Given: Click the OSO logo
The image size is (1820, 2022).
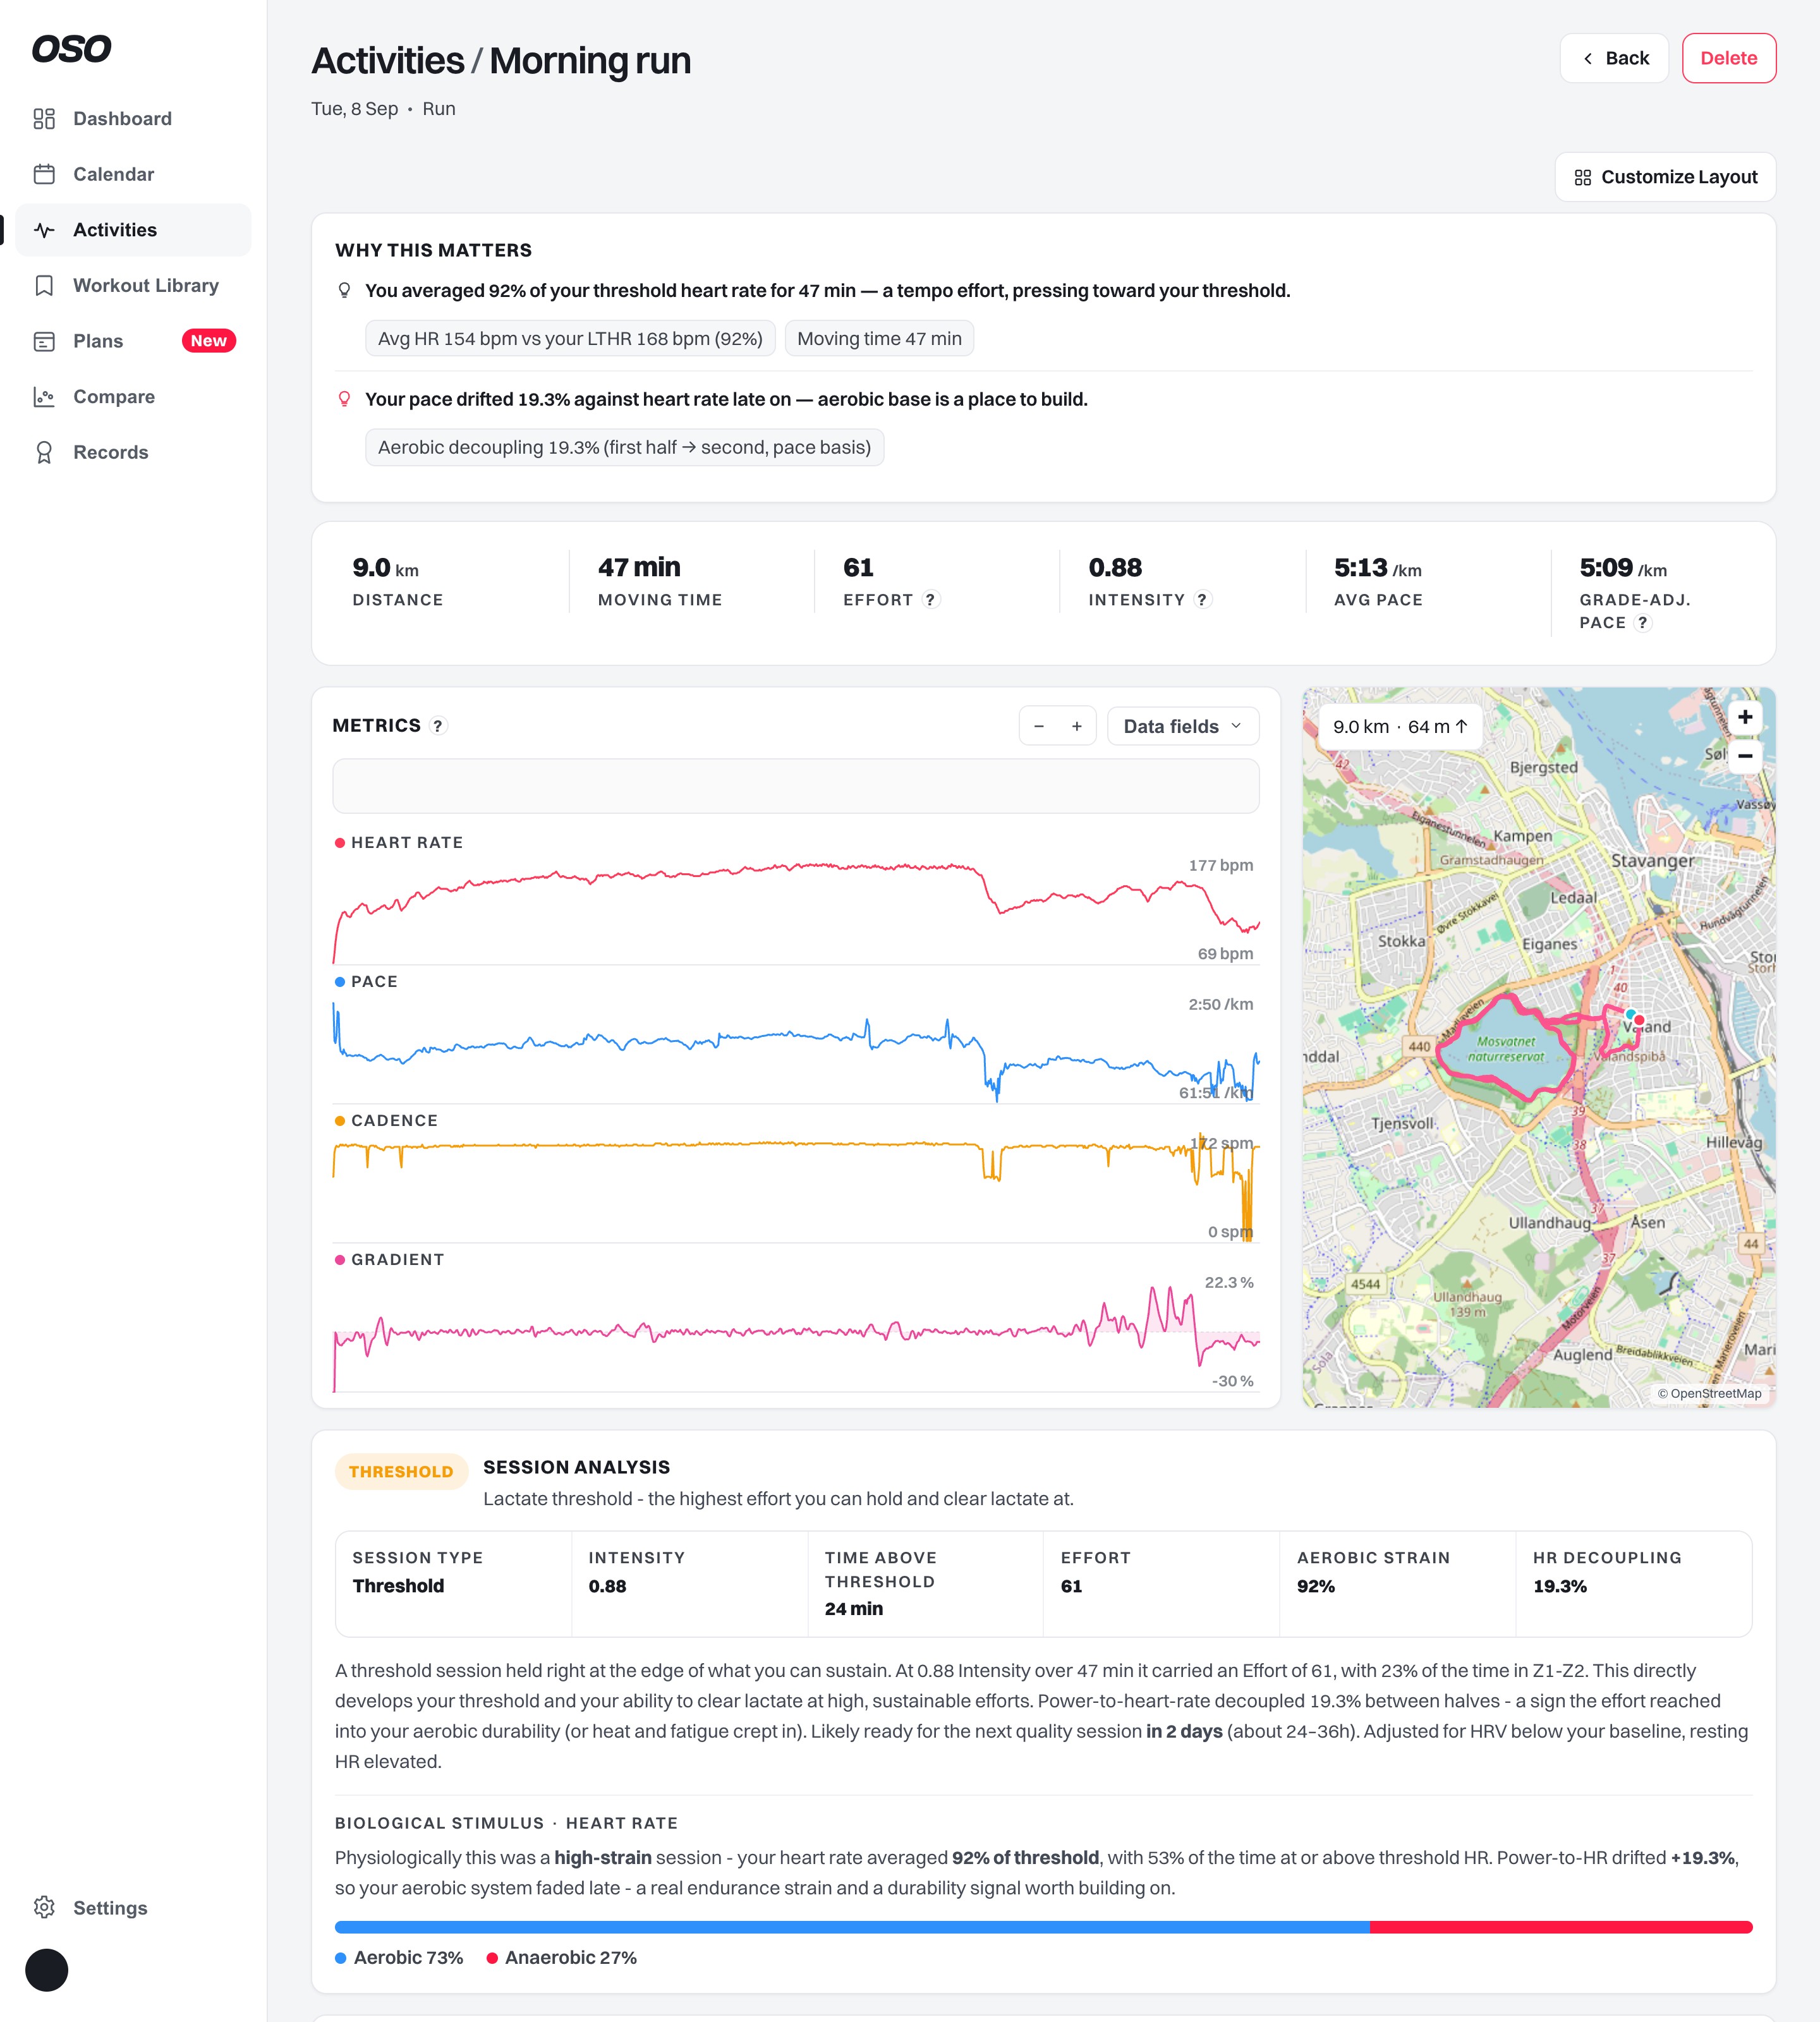Looking at the screenshot, I should (x=71, y=49).
